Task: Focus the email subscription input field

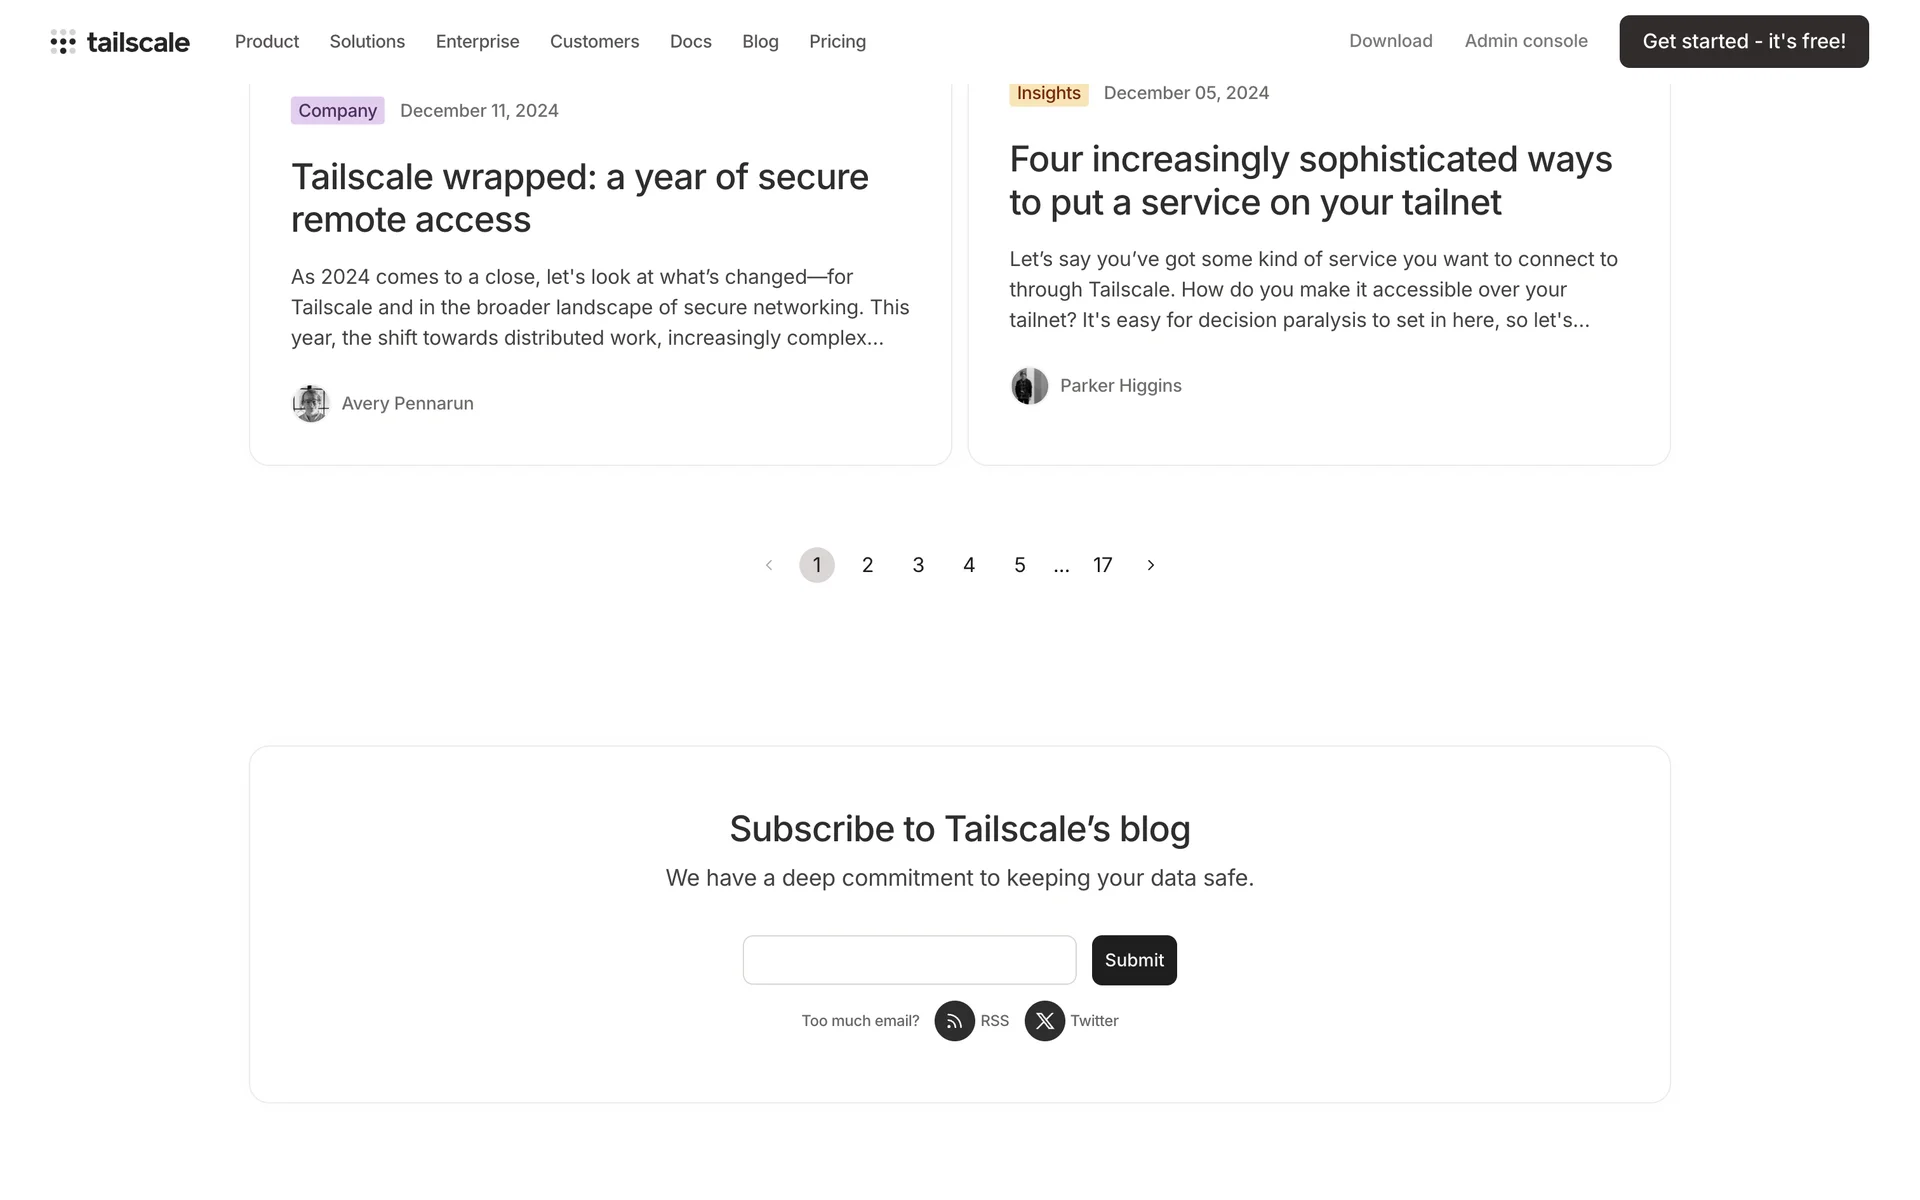Action: 909,960
